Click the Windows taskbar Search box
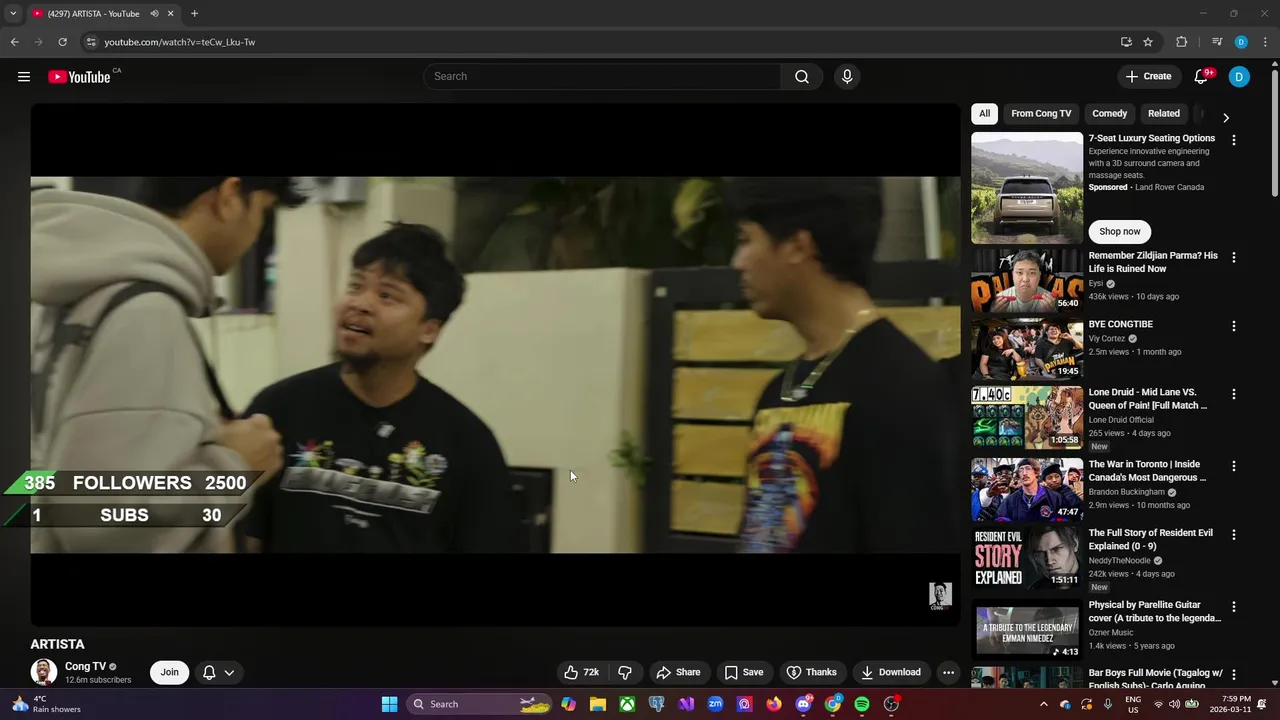Viewport: 1280px width, 720px height. (x=478, y=704)
